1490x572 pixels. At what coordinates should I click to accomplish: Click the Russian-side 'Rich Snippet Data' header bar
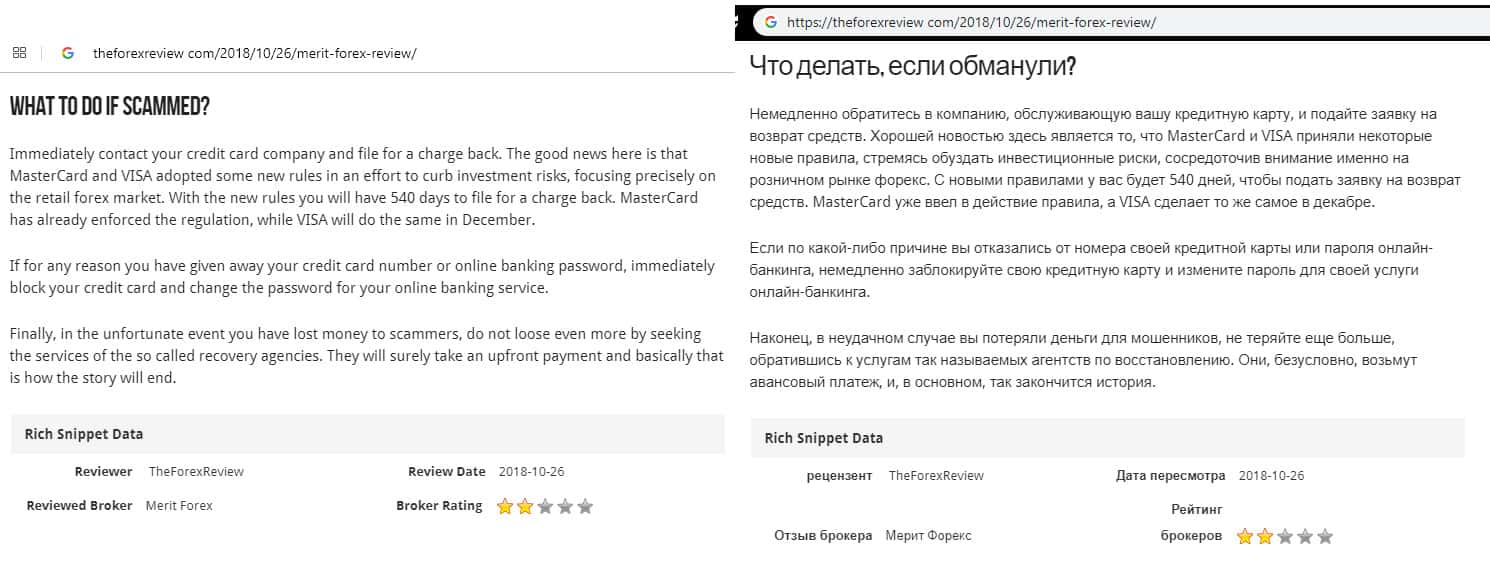[x=1107, y=438]
